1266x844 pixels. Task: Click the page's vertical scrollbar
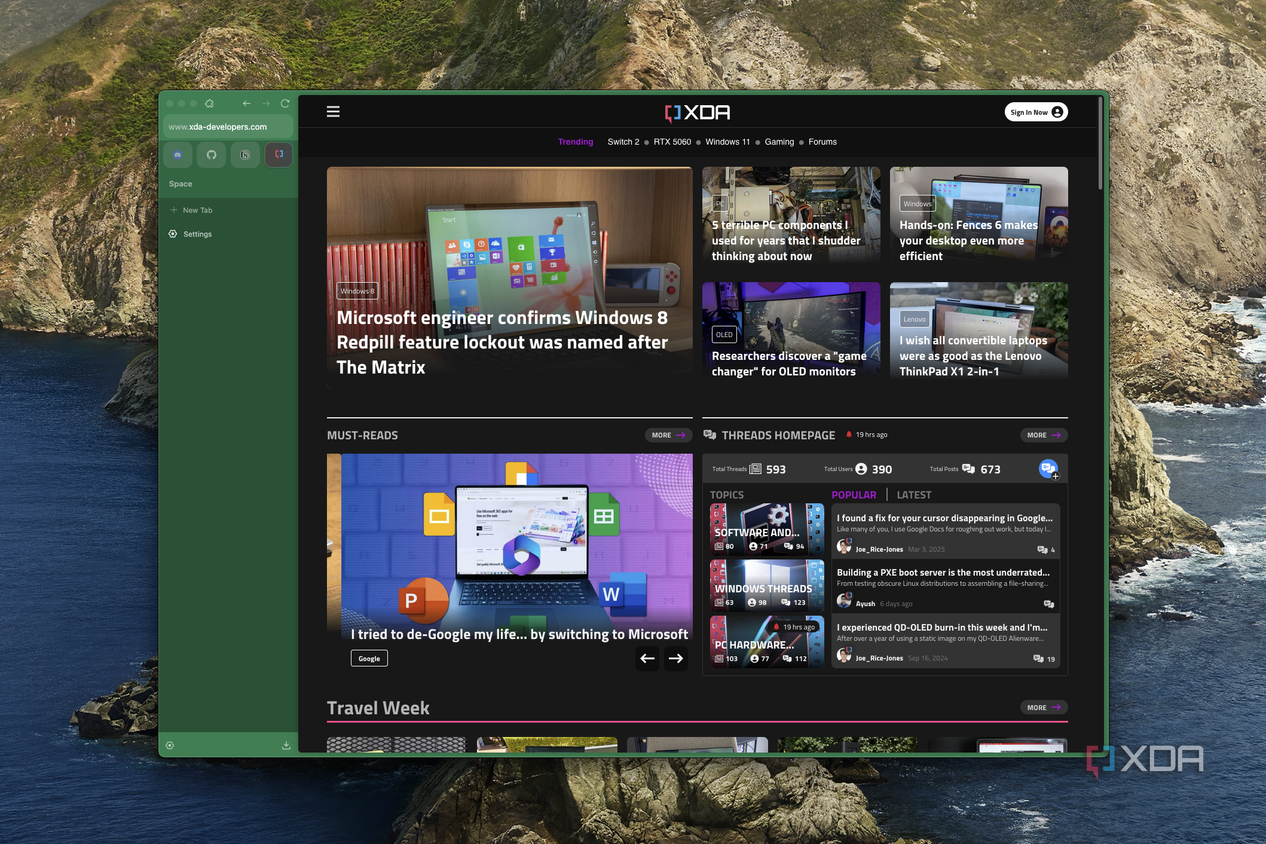click(1101, 142)
